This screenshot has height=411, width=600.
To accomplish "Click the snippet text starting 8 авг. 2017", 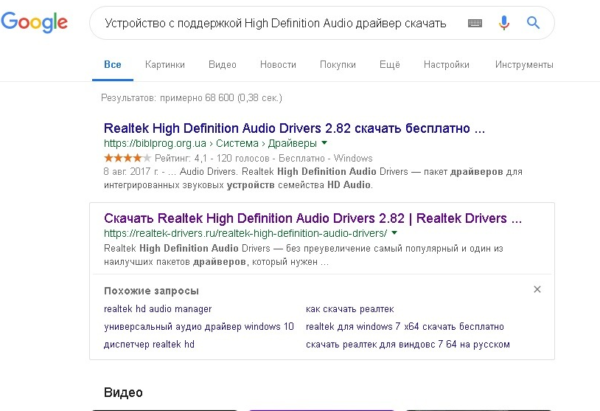I will [313, 178].
